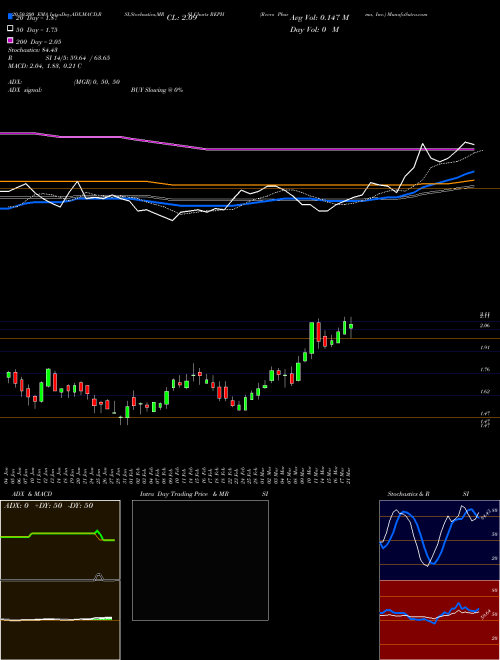The height and width of the screenshot is (660, 500).
Task: Click the 'Day Vol: 0 M' label
Action: 314,30
